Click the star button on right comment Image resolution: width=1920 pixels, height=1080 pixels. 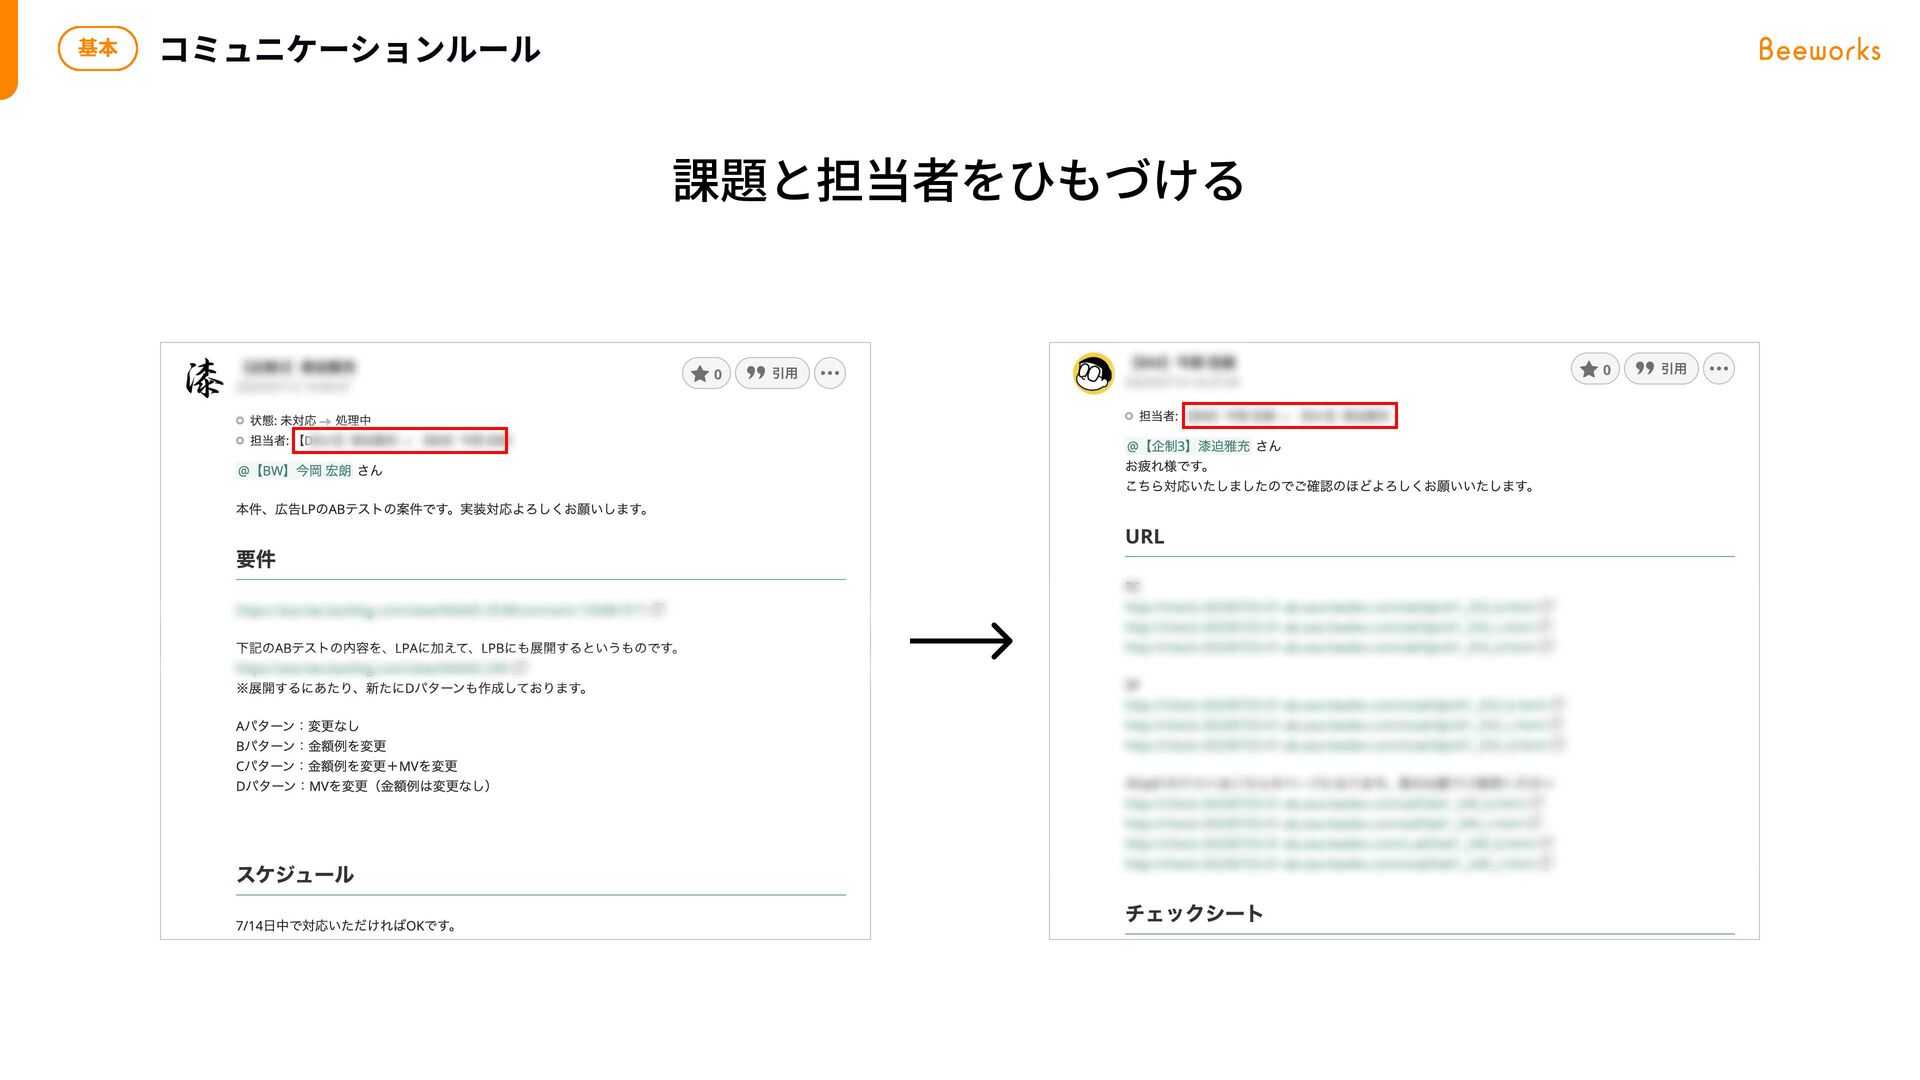pyautogui.click(x=1595, y=369)
